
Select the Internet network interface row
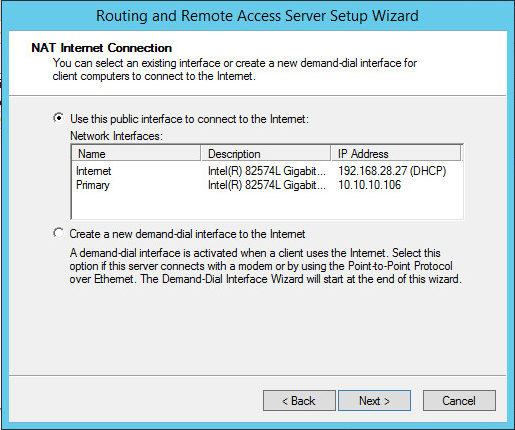[267, 171]
